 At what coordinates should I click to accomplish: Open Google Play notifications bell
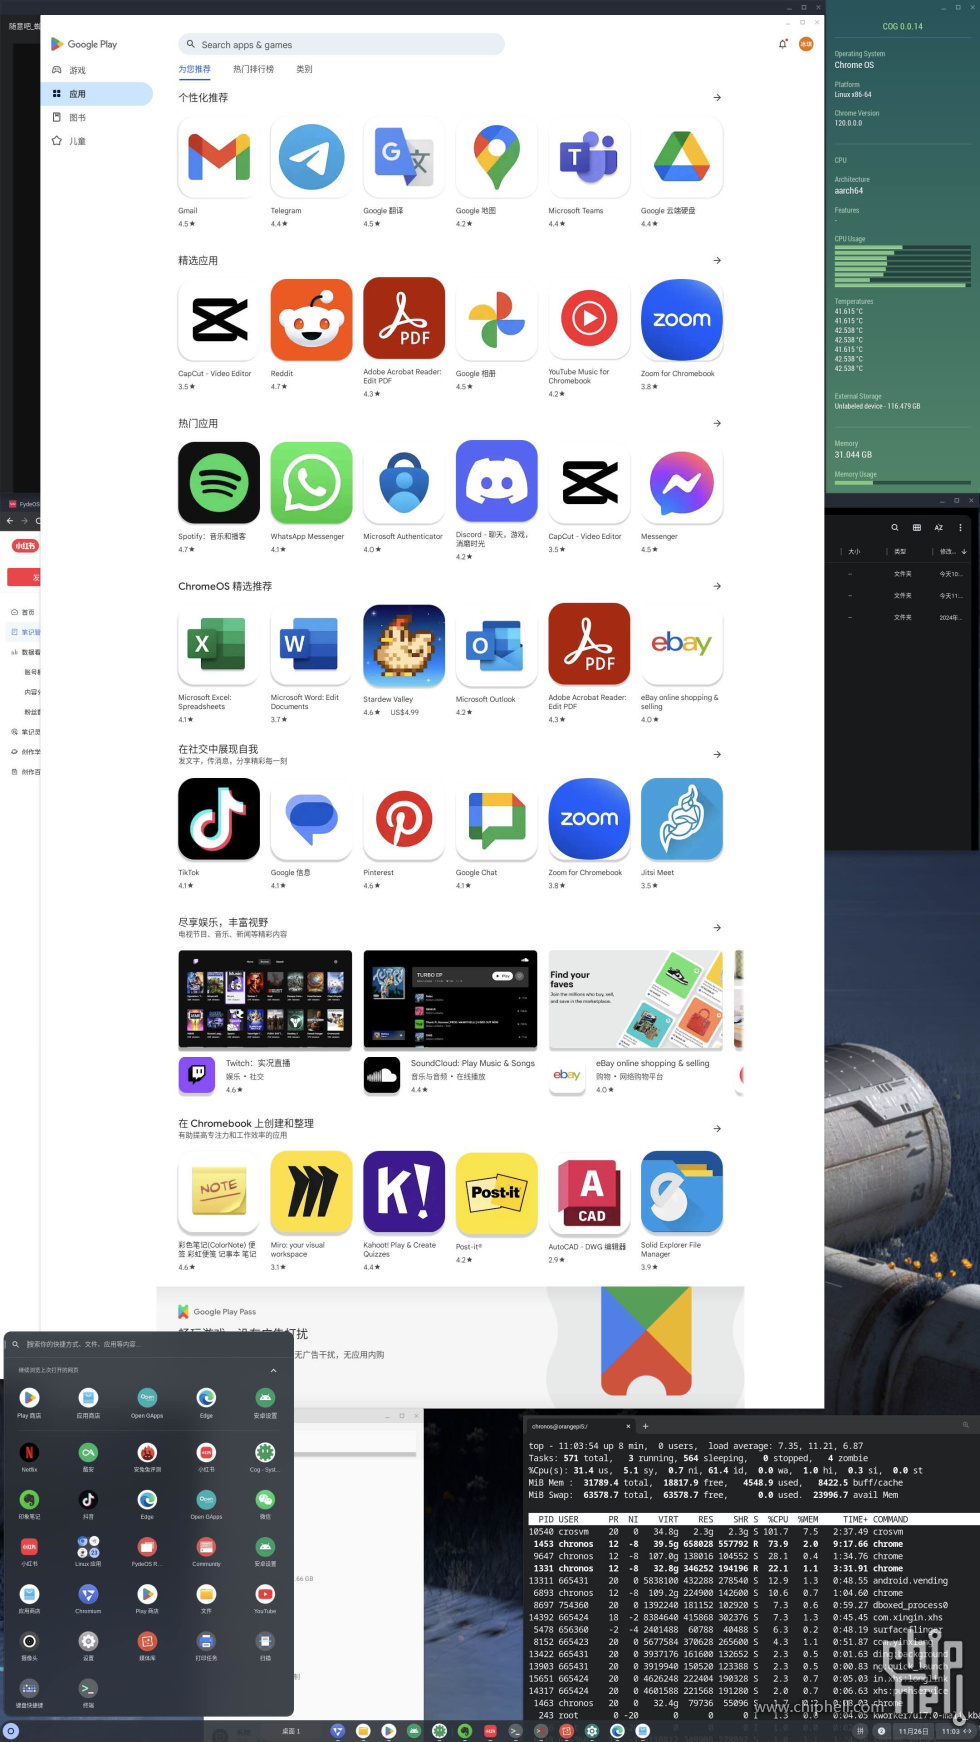(x=782, y=44)
